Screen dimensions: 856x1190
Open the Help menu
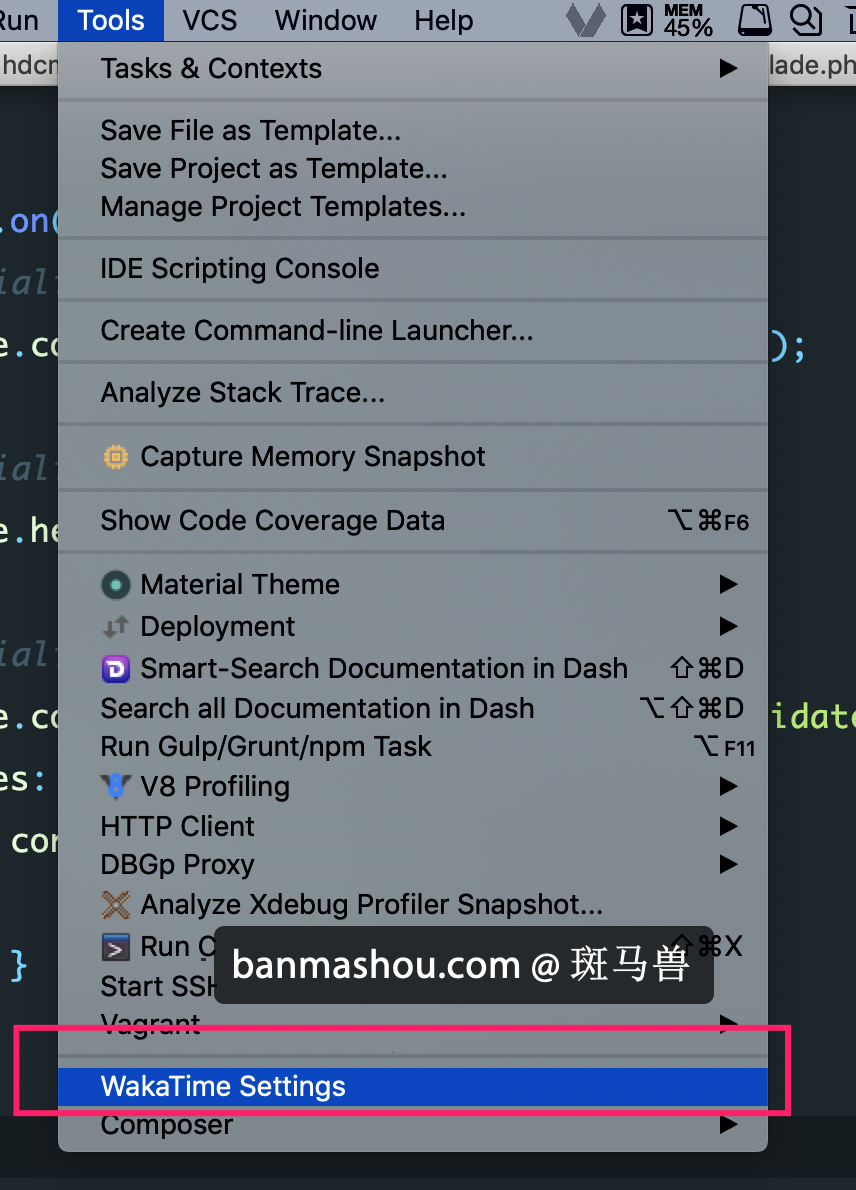444,20
